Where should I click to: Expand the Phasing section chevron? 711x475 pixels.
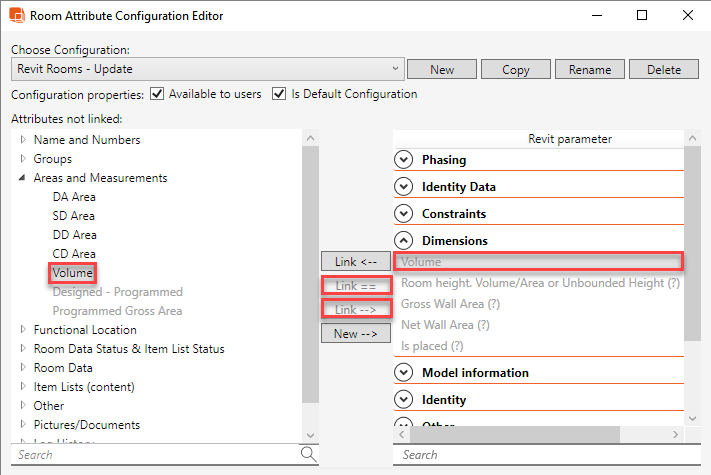pyautogui.click(x=404, y=160)
